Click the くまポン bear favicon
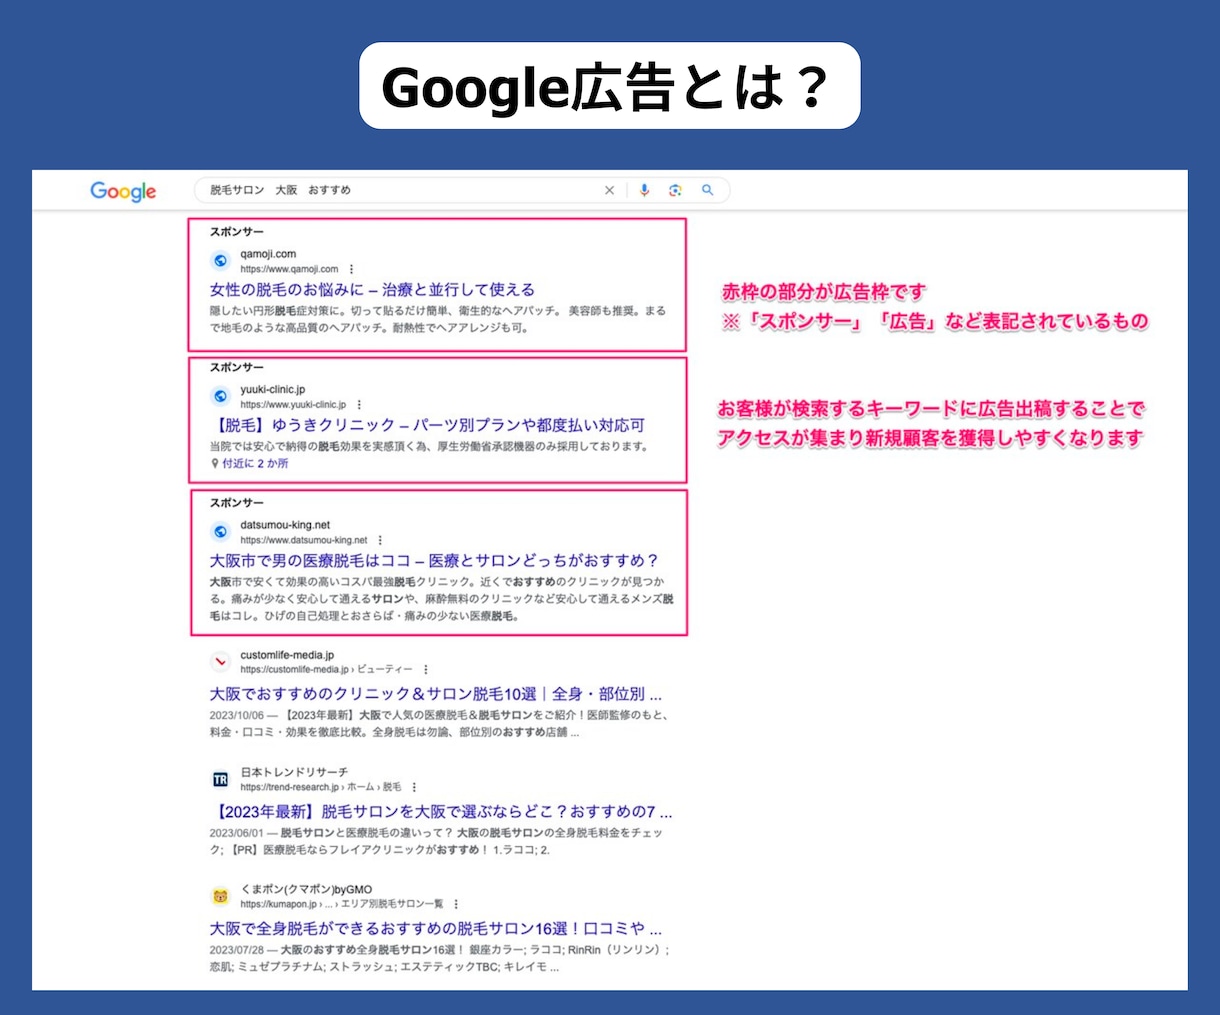The width and height of the screenshot is (1220, 1015). point(221,896)
